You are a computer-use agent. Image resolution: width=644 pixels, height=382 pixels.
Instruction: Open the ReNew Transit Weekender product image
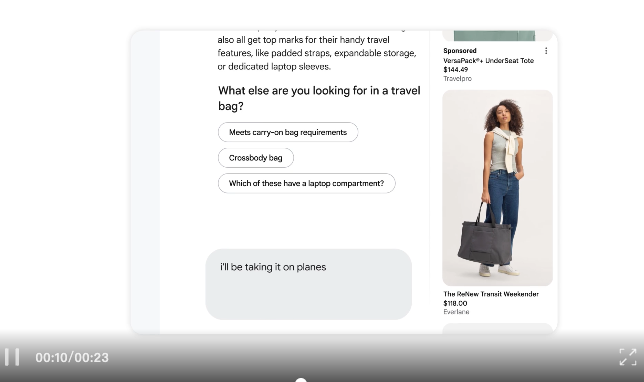click(497, 188)
